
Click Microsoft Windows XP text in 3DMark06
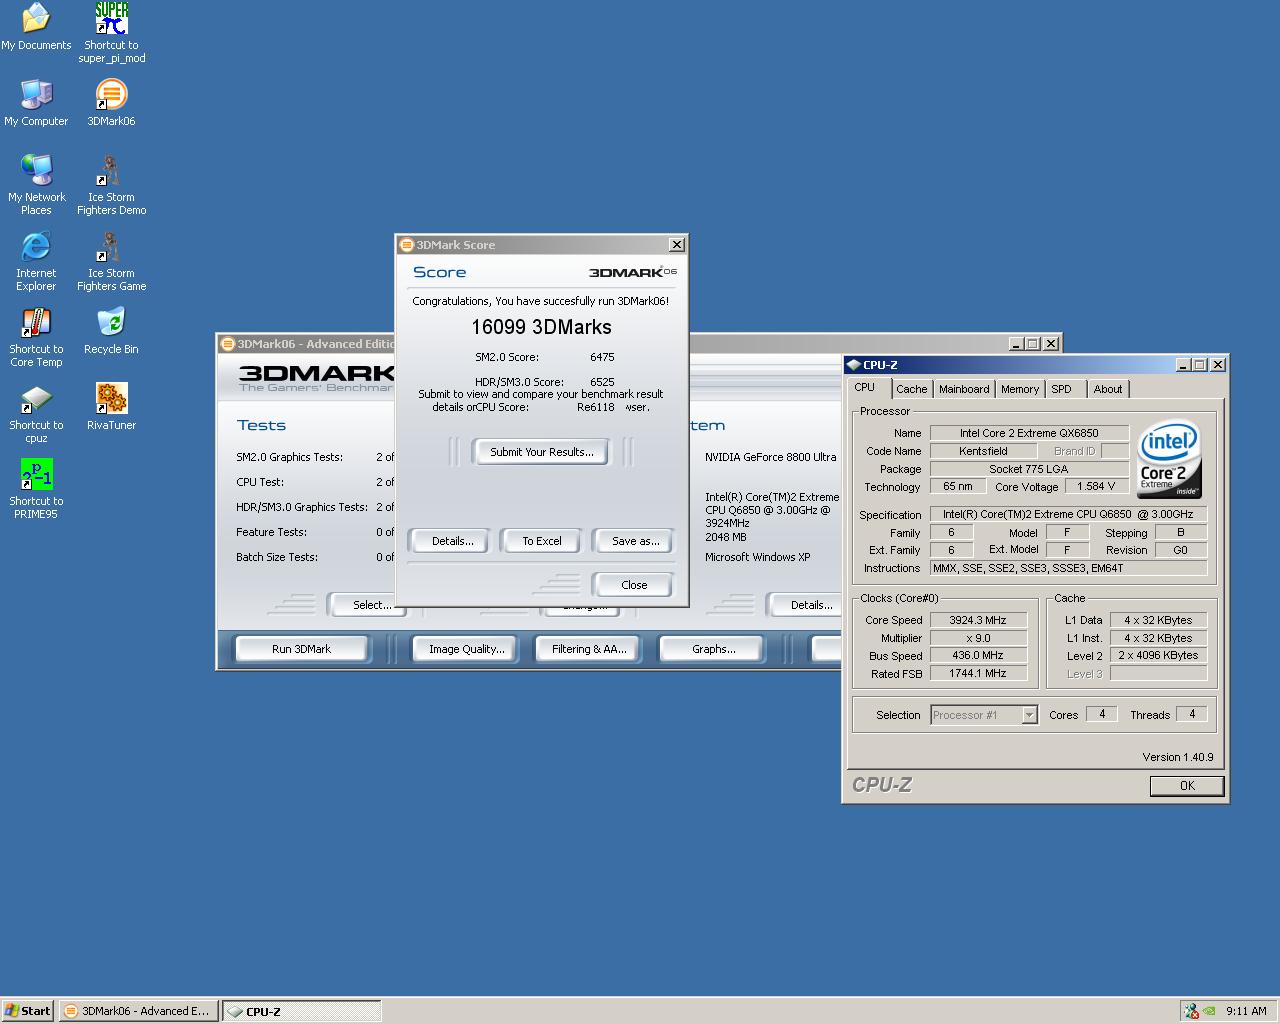pos(757,557)
